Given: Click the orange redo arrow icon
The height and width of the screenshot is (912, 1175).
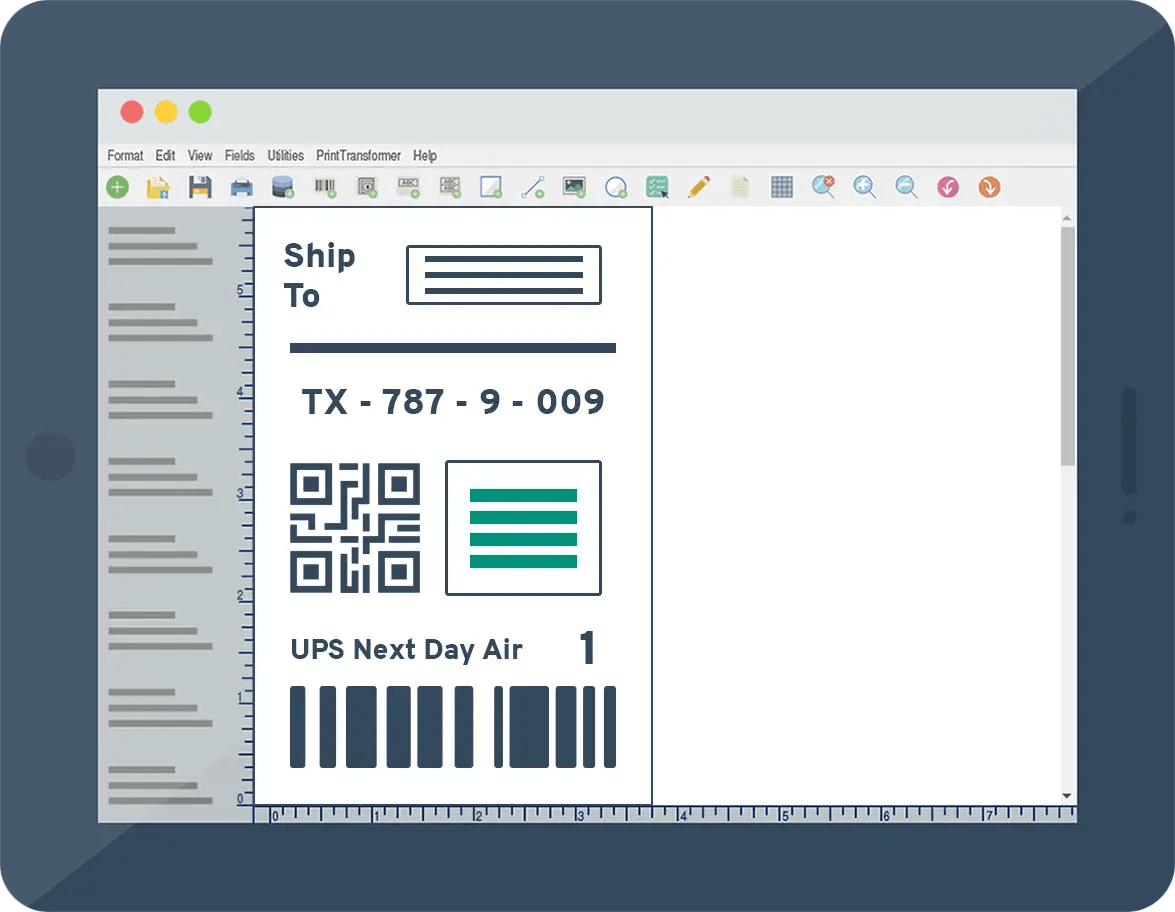Looking at the screenshot, I should pos(989,187).
